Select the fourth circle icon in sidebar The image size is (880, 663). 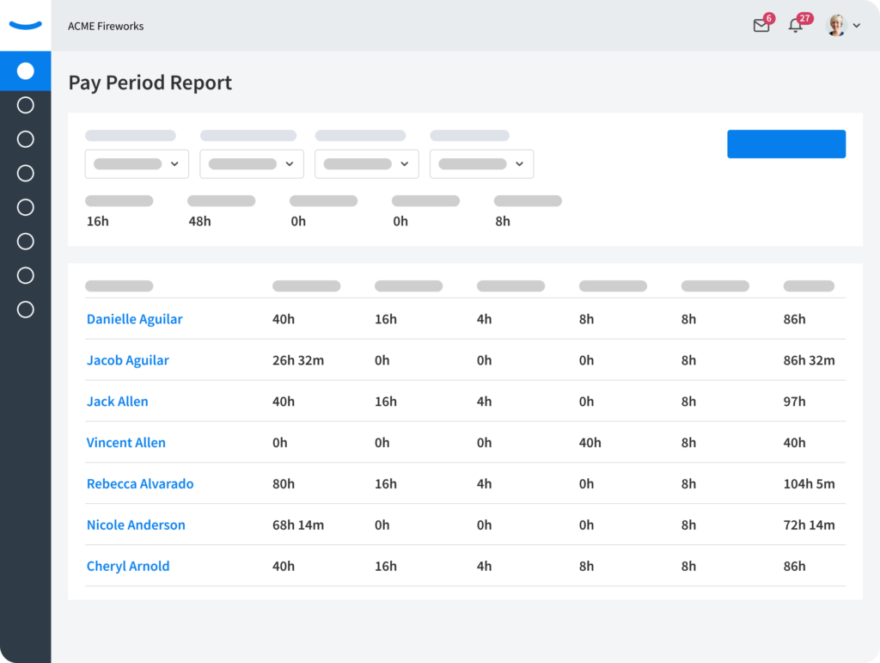click(x=25, y=173)
